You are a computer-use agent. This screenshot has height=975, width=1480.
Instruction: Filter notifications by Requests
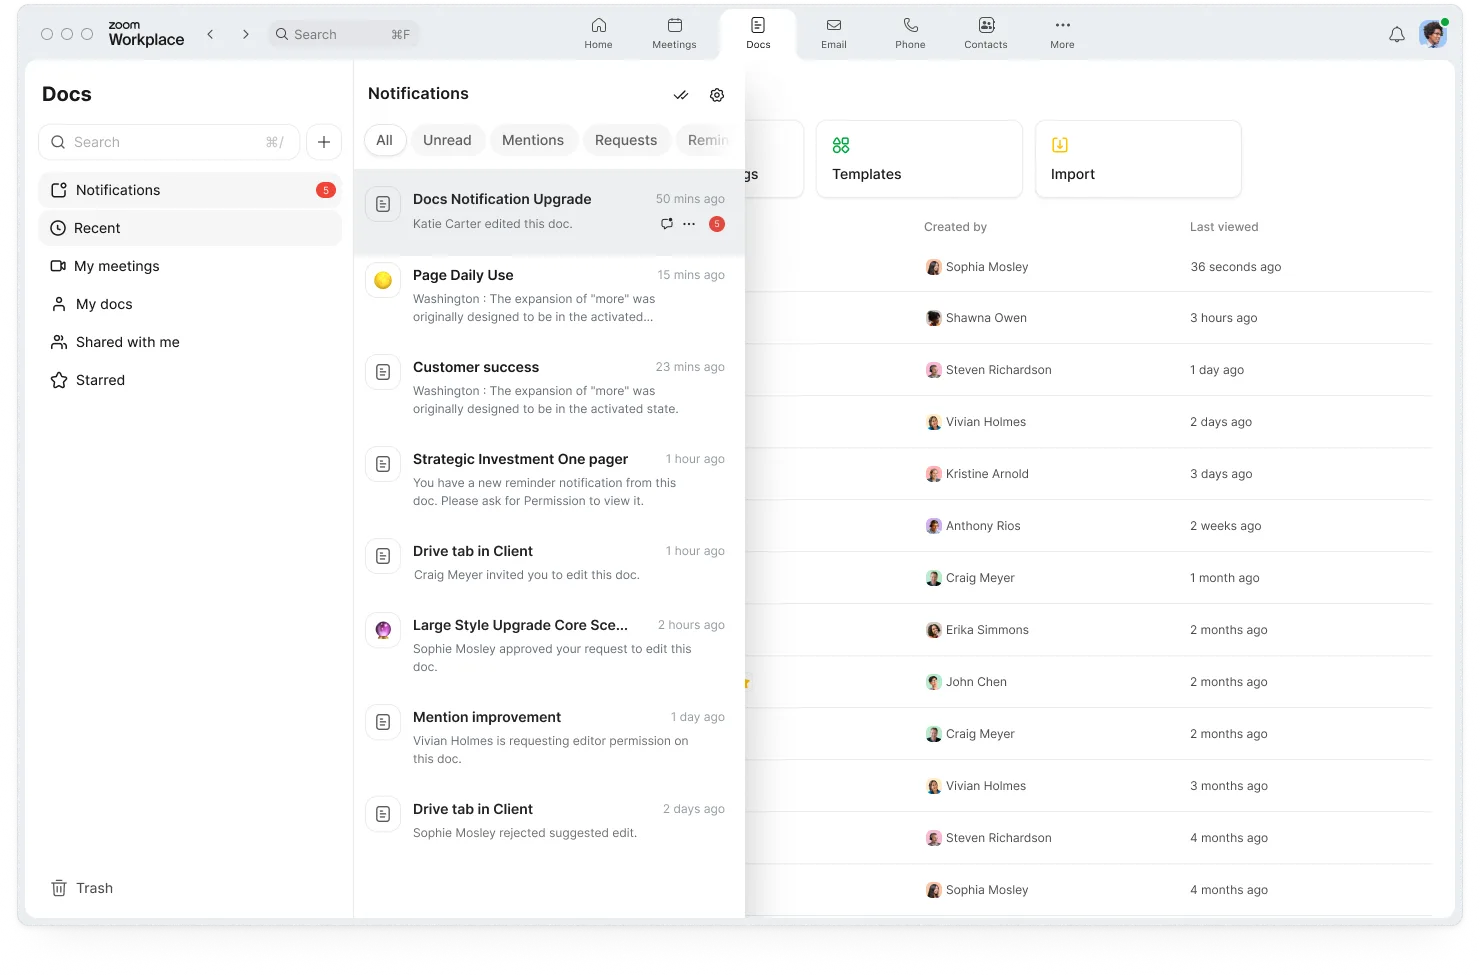(625, 140)
